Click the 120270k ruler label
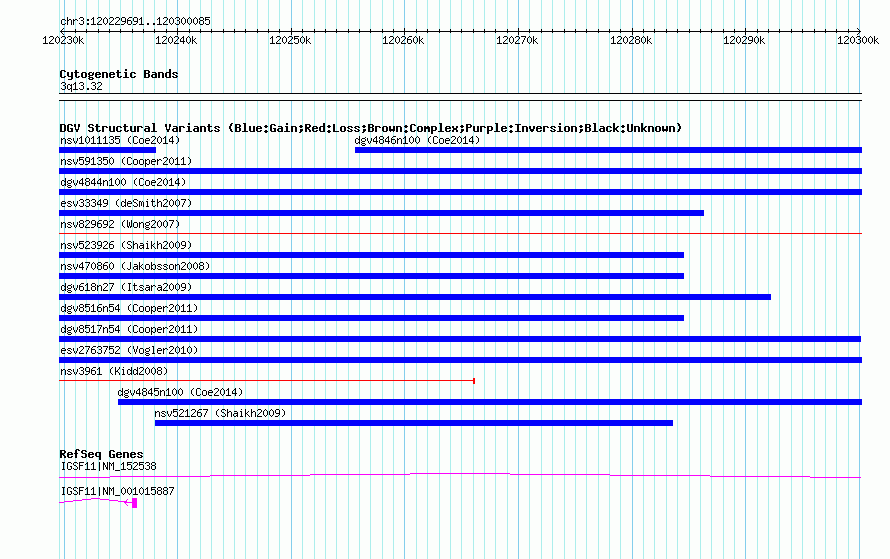This screenshot has width=890, height=559. point(517,40)
